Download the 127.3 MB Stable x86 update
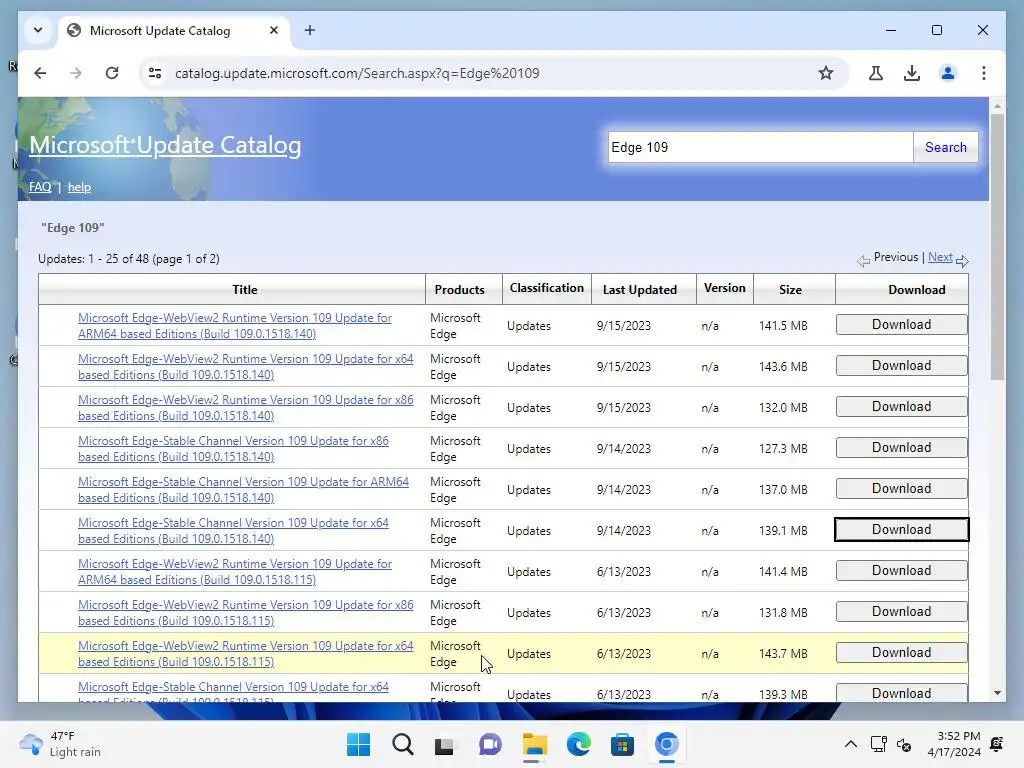The image size is (1024, 768). [901, 447]
